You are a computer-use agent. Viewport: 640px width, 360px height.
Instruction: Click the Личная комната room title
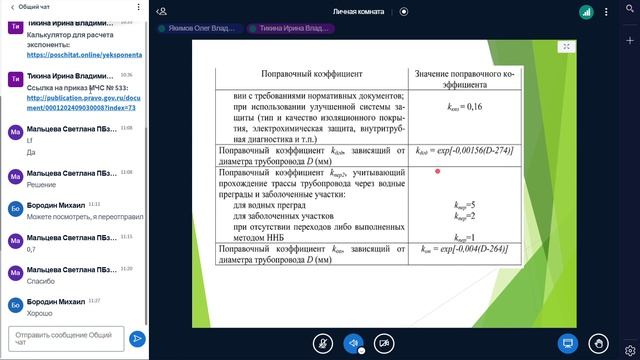tap(358, 11)
